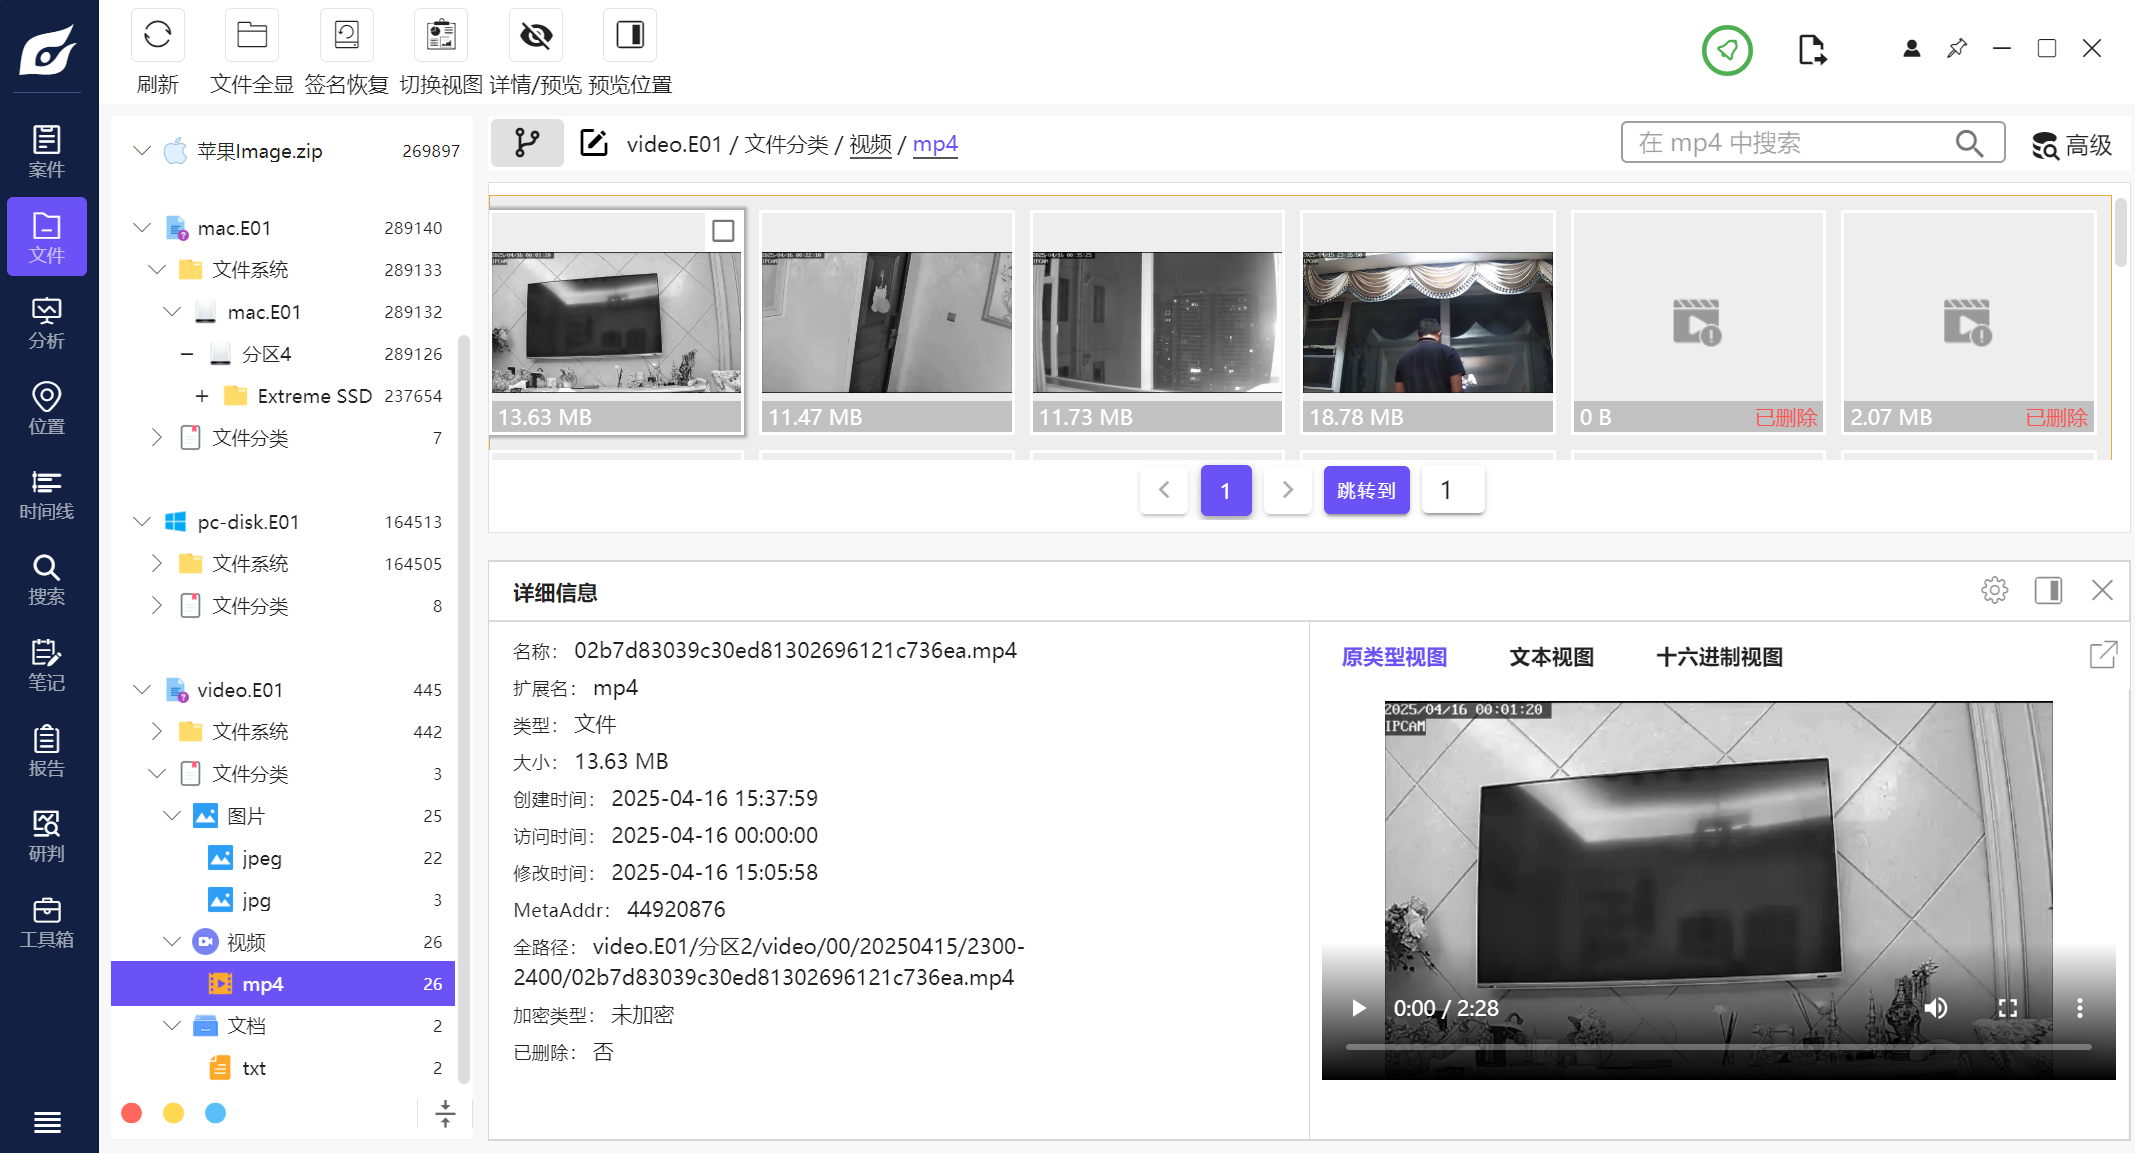Go to next page arrow
The height and width of the screenshot is (1153, 2135).
point(1288,490)
